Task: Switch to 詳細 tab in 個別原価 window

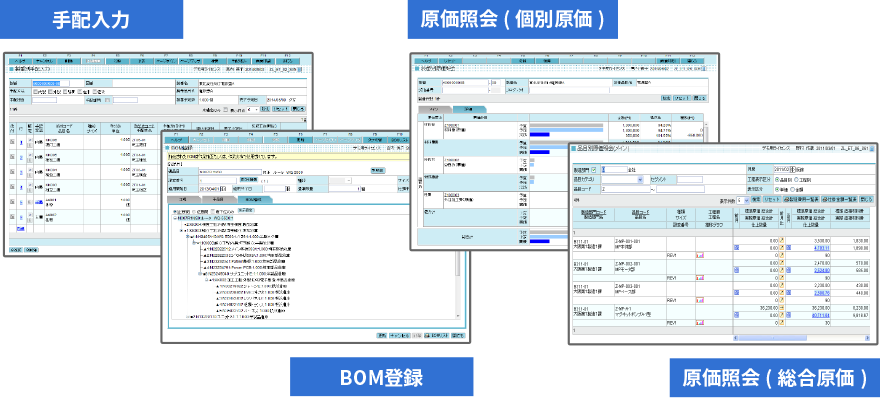Action: 469,109
